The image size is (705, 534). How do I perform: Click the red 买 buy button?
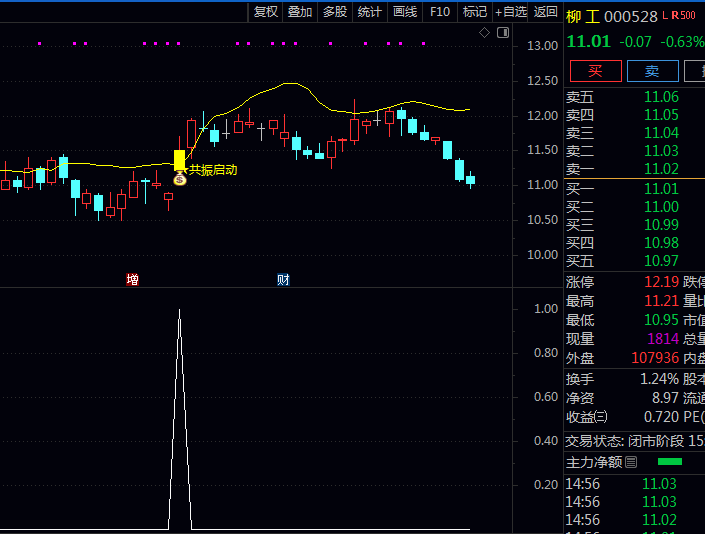(596, 71)
